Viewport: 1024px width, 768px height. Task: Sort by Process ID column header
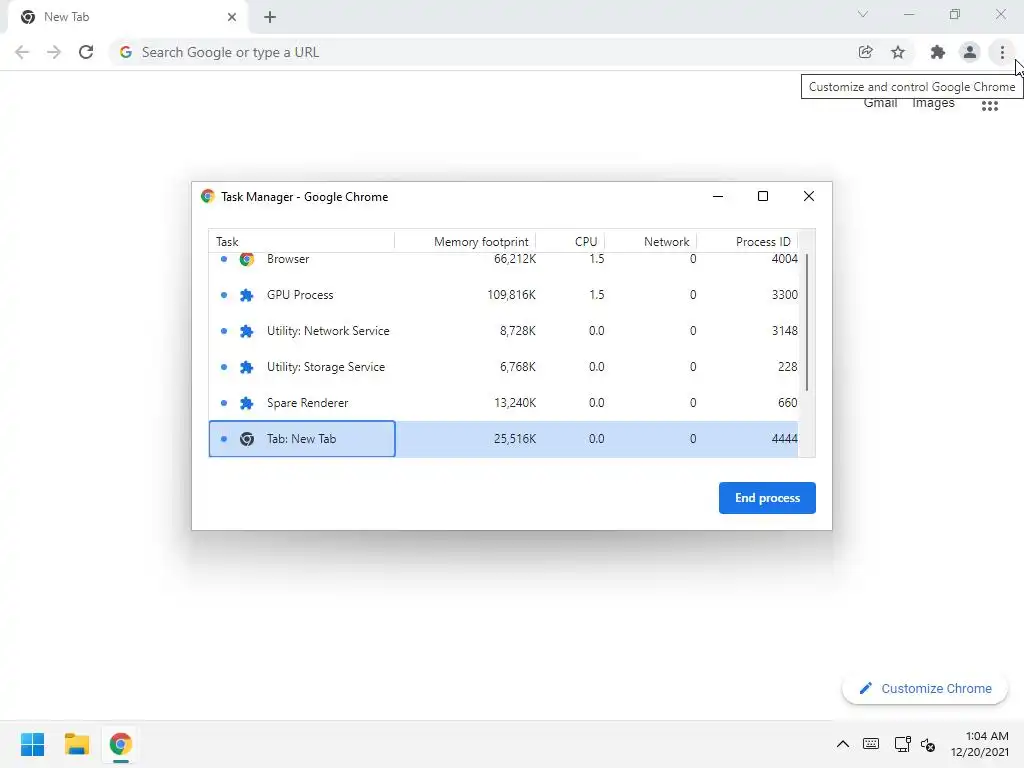click(748, 242)
